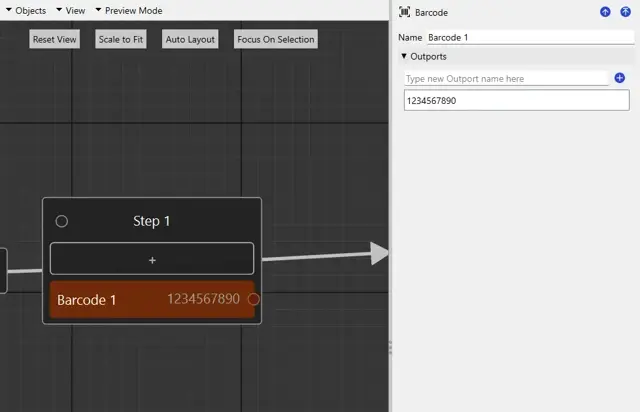Click the Scale to Fit button
Screen dimensions: 640x412
121,39
